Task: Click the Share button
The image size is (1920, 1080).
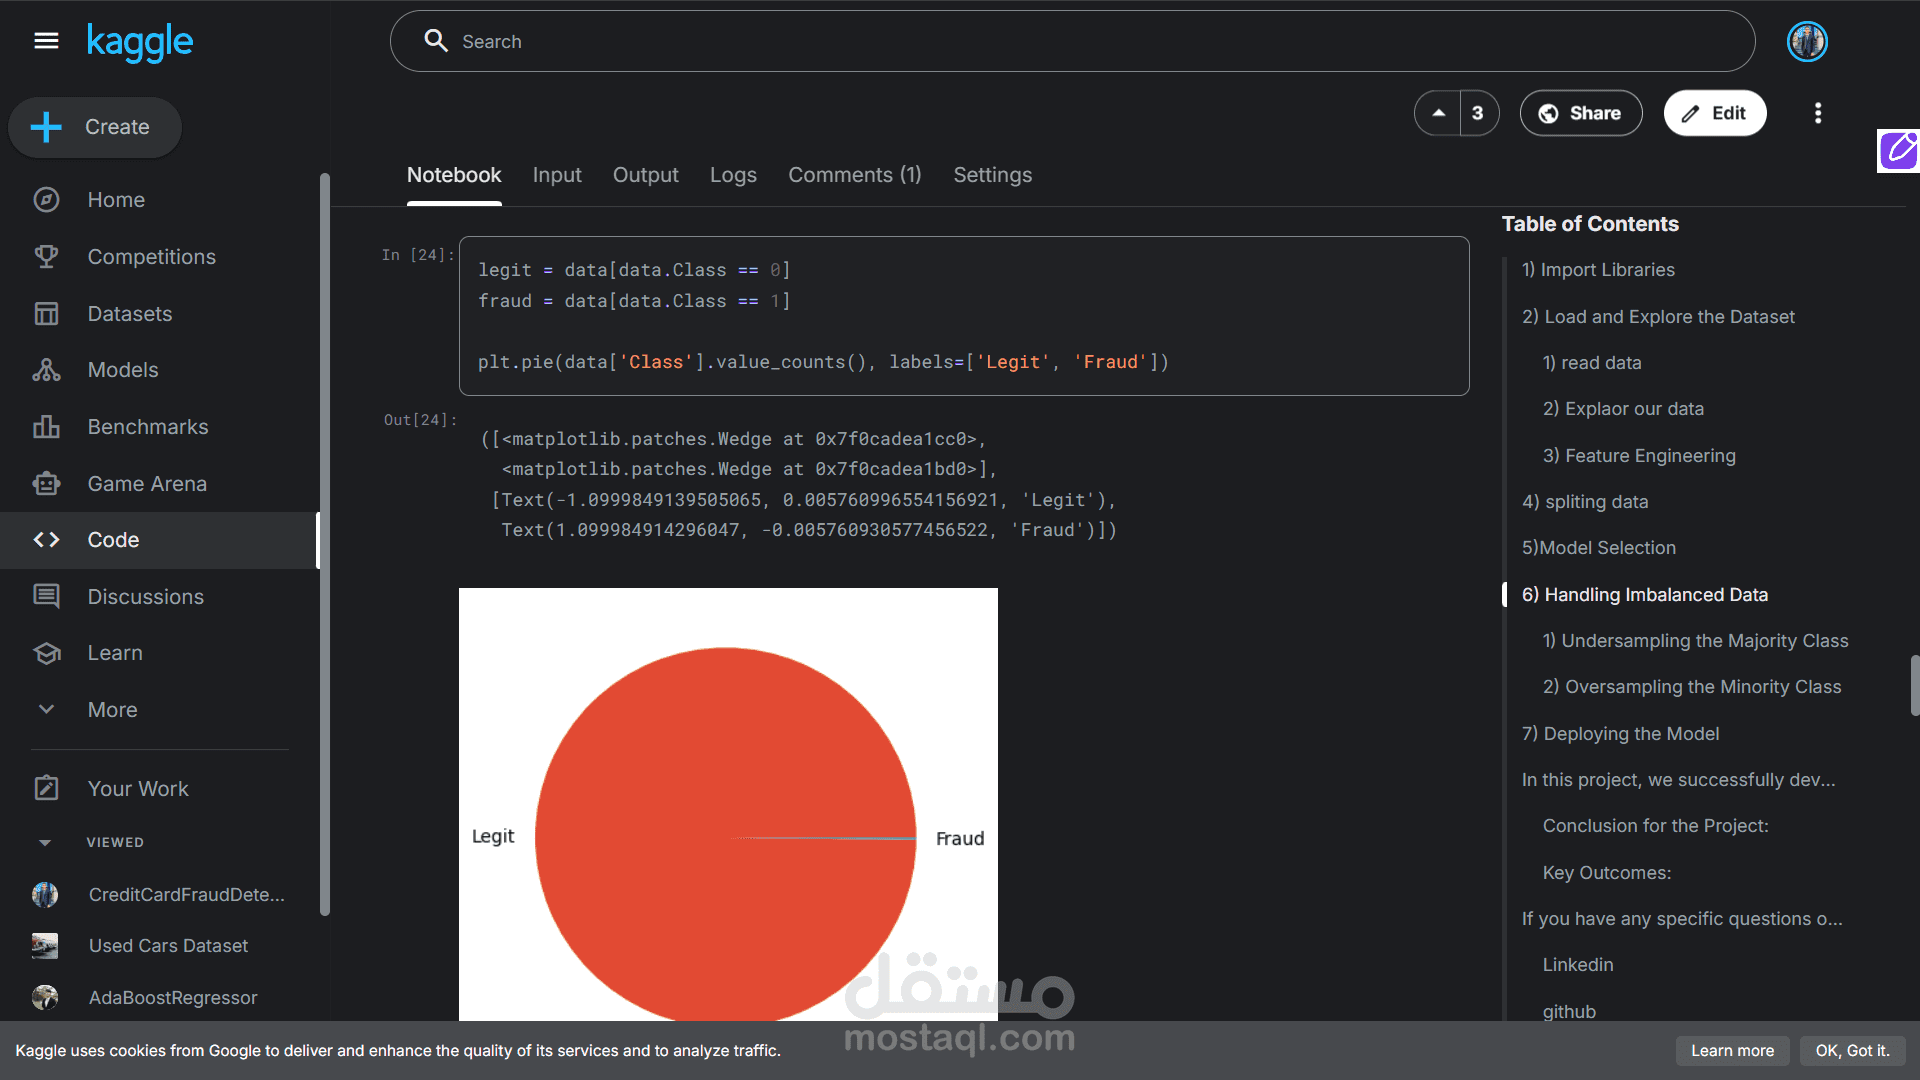Action: [1580, 113]
